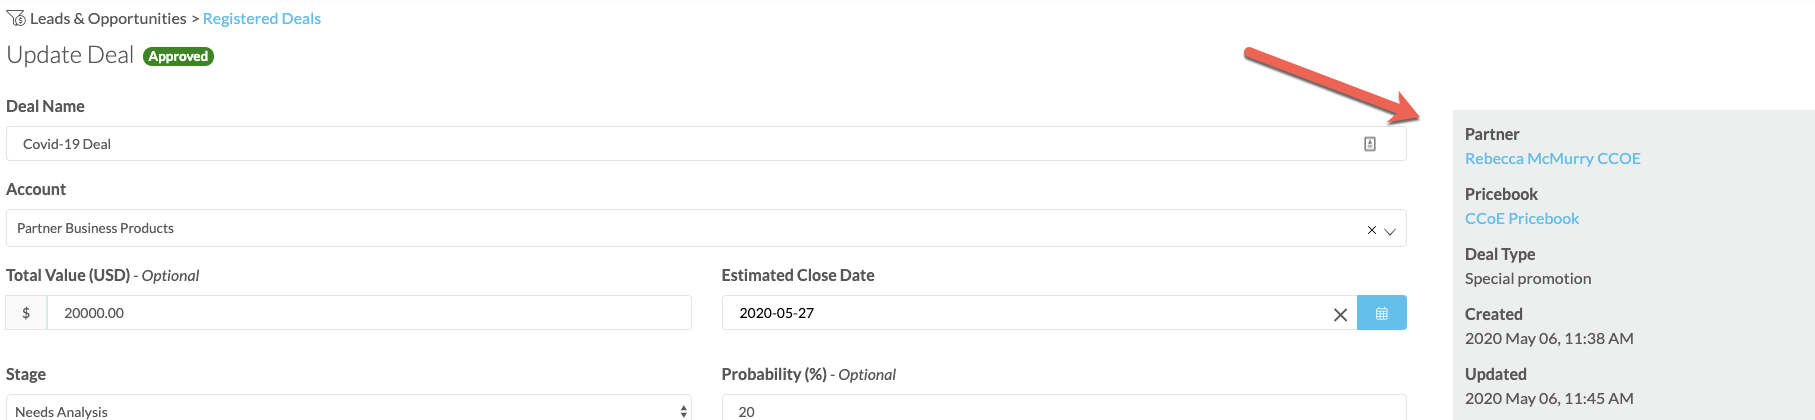The width and height of the screenshot is (1815, 420).
Task: Clear the Estimated Close Date value
Action: [x=1340, y=314]
